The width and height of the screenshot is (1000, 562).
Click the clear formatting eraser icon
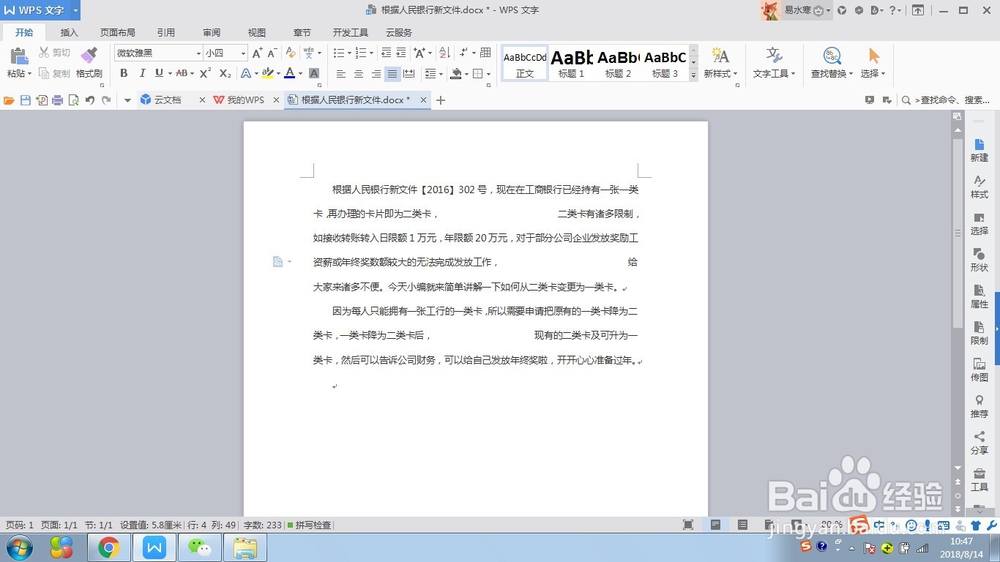click(290, 53)
